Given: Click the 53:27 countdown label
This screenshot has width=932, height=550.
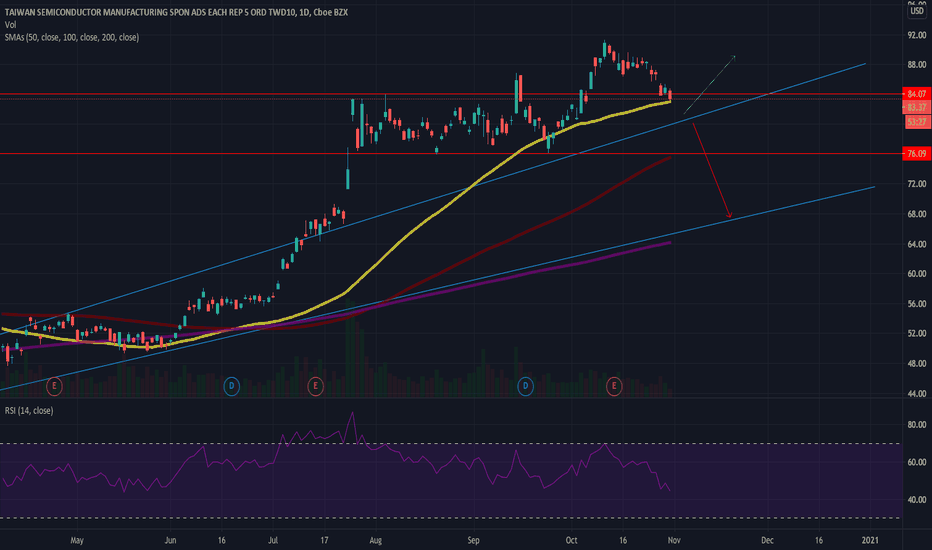Looking at the screenshot, I should [917, 122].
